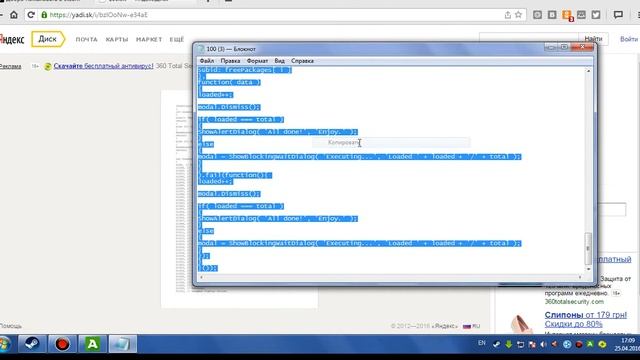The height and width of the screenshot is (360, 640).
Task: Open the Правка menu in Notepad
Action: [230, 61]
